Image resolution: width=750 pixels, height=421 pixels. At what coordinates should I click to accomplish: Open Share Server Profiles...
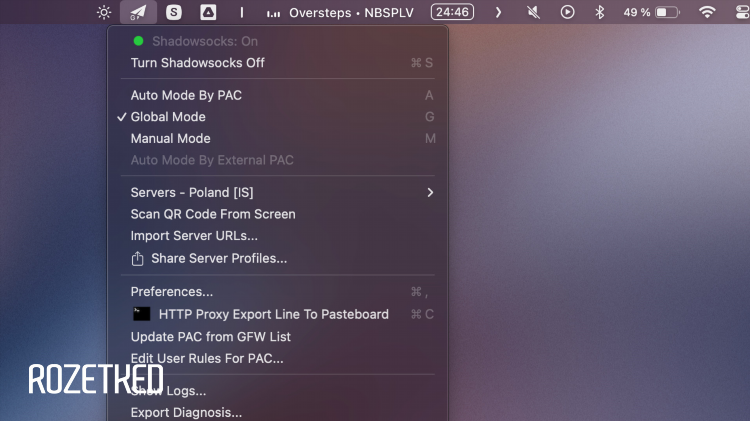(x=278, y=258)
